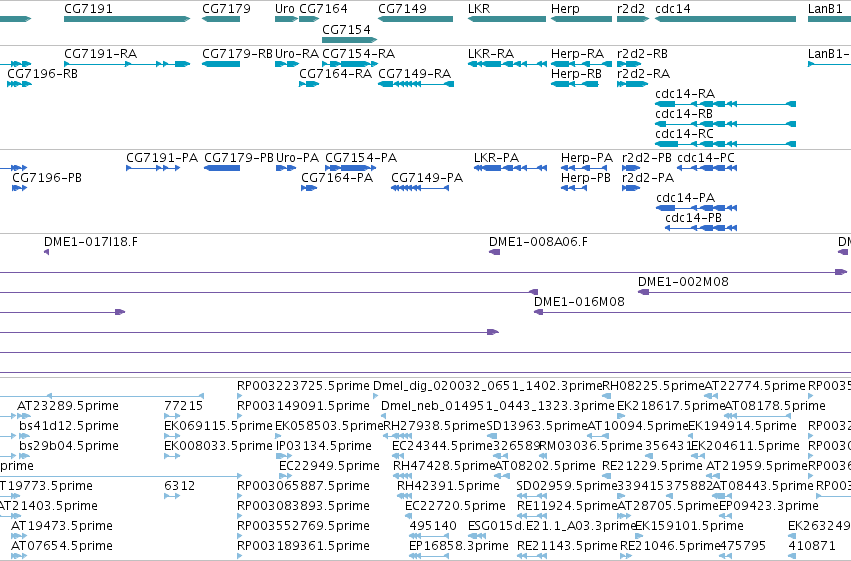The image size is (851, 561).
Task: Select protein CG7191-PA
Action: (162, 158)
